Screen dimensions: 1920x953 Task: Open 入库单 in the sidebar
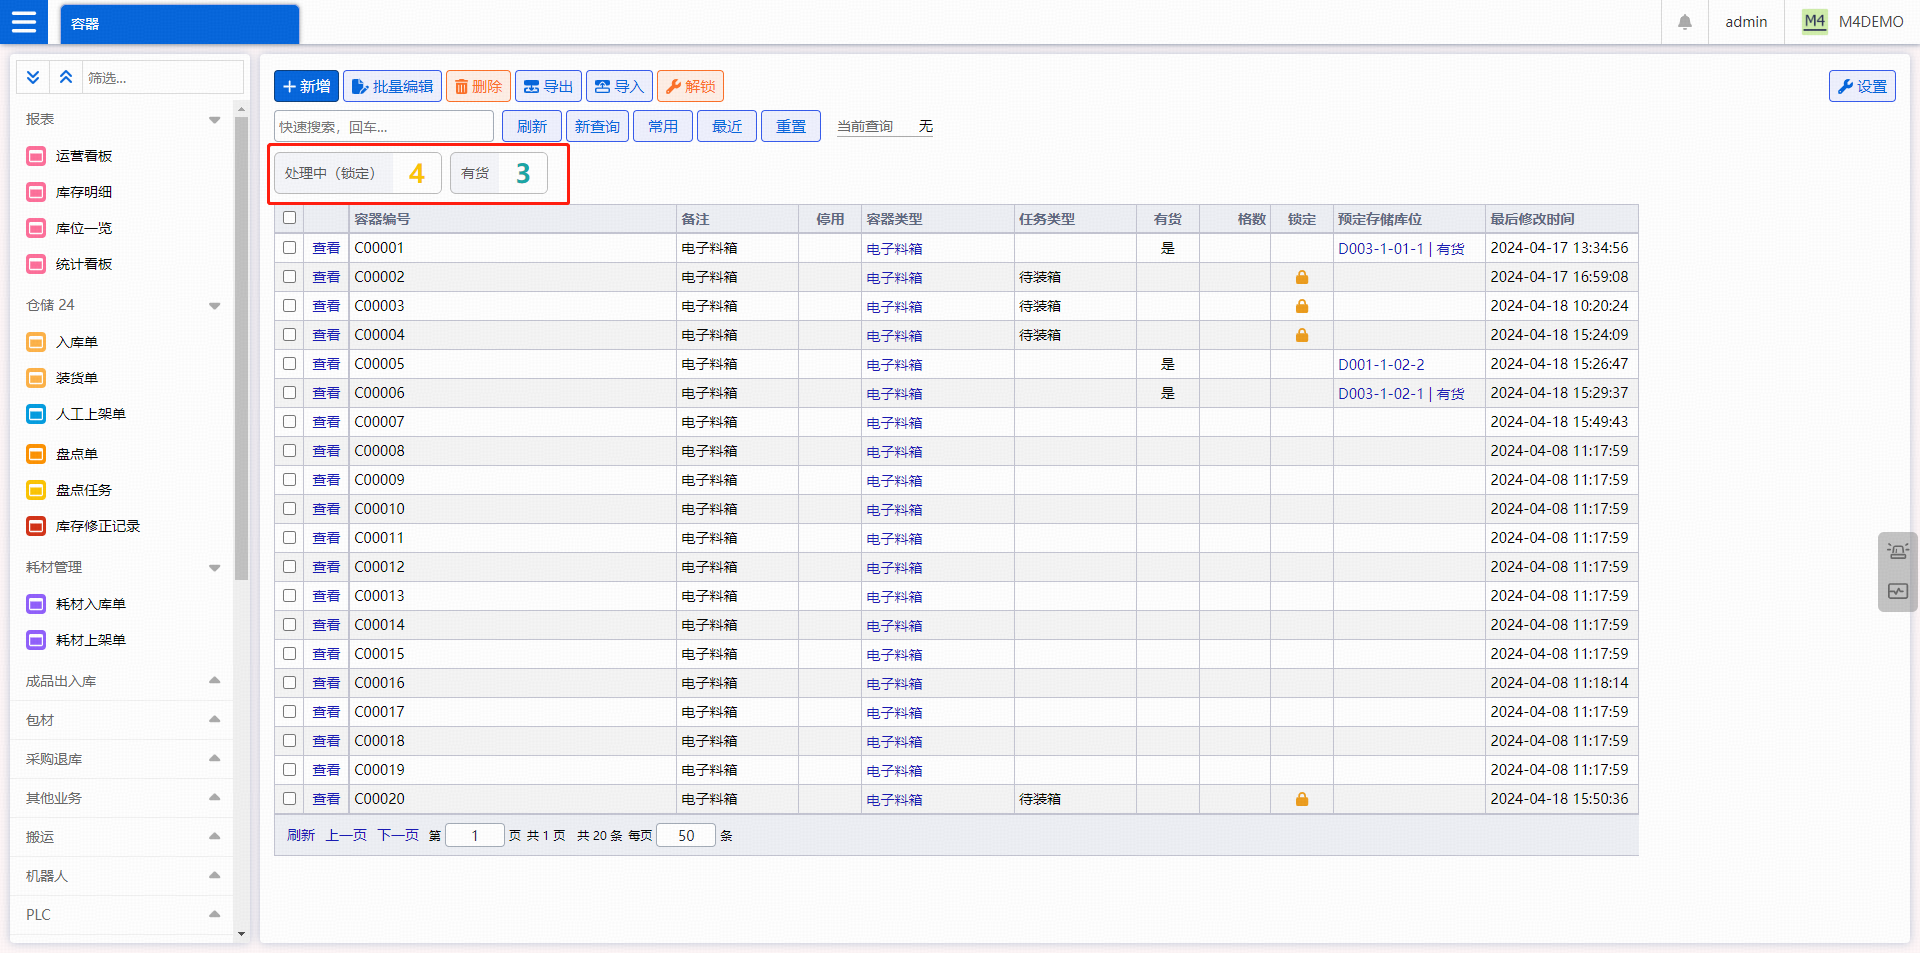62,342
